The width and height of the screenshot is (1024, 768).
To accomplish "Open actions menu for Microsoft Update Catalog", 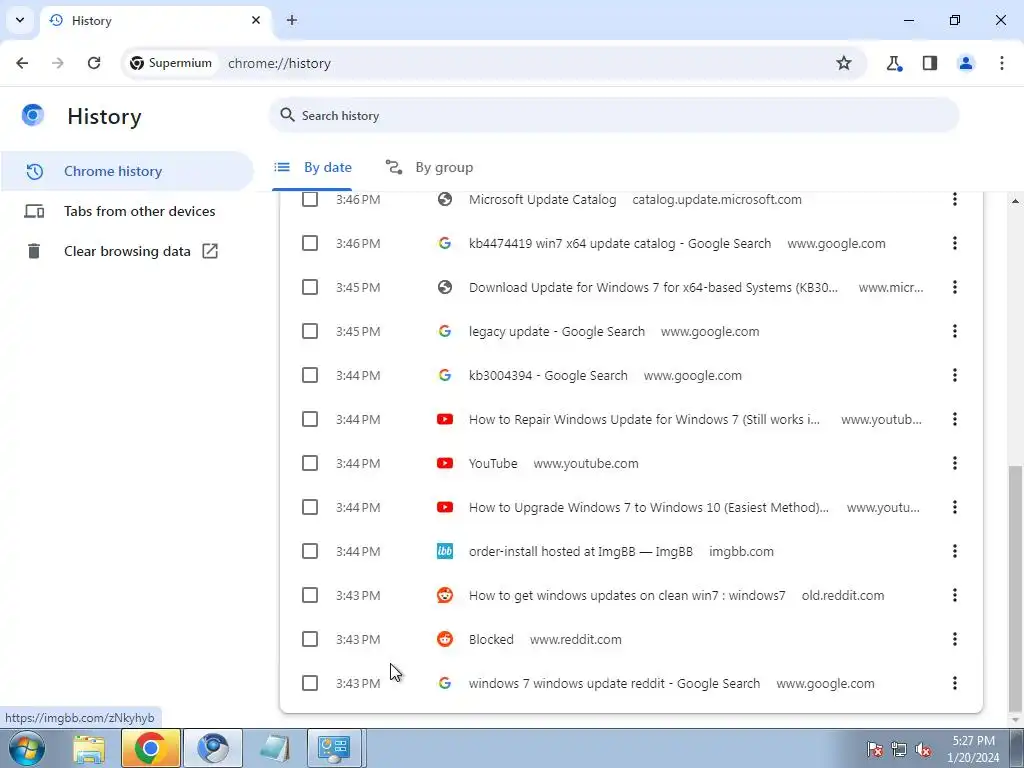I will [955, 199].
